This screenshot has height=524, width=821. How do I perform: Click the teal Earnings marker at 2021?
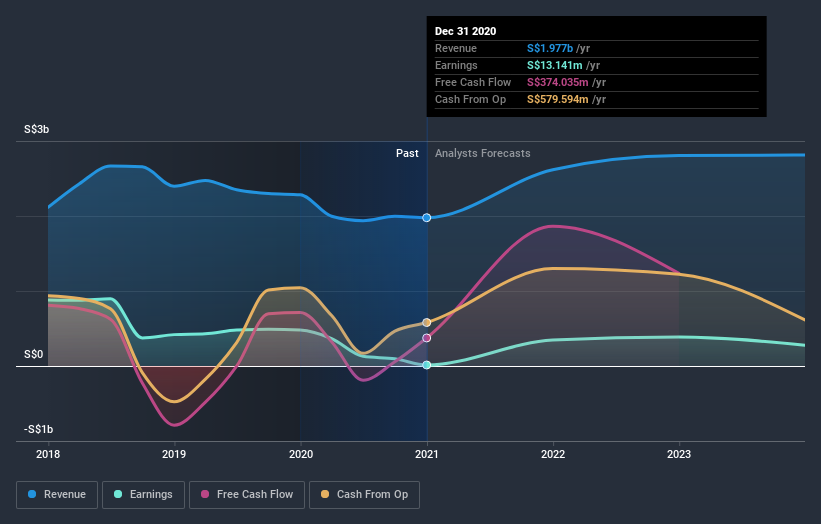coord(427,365)
